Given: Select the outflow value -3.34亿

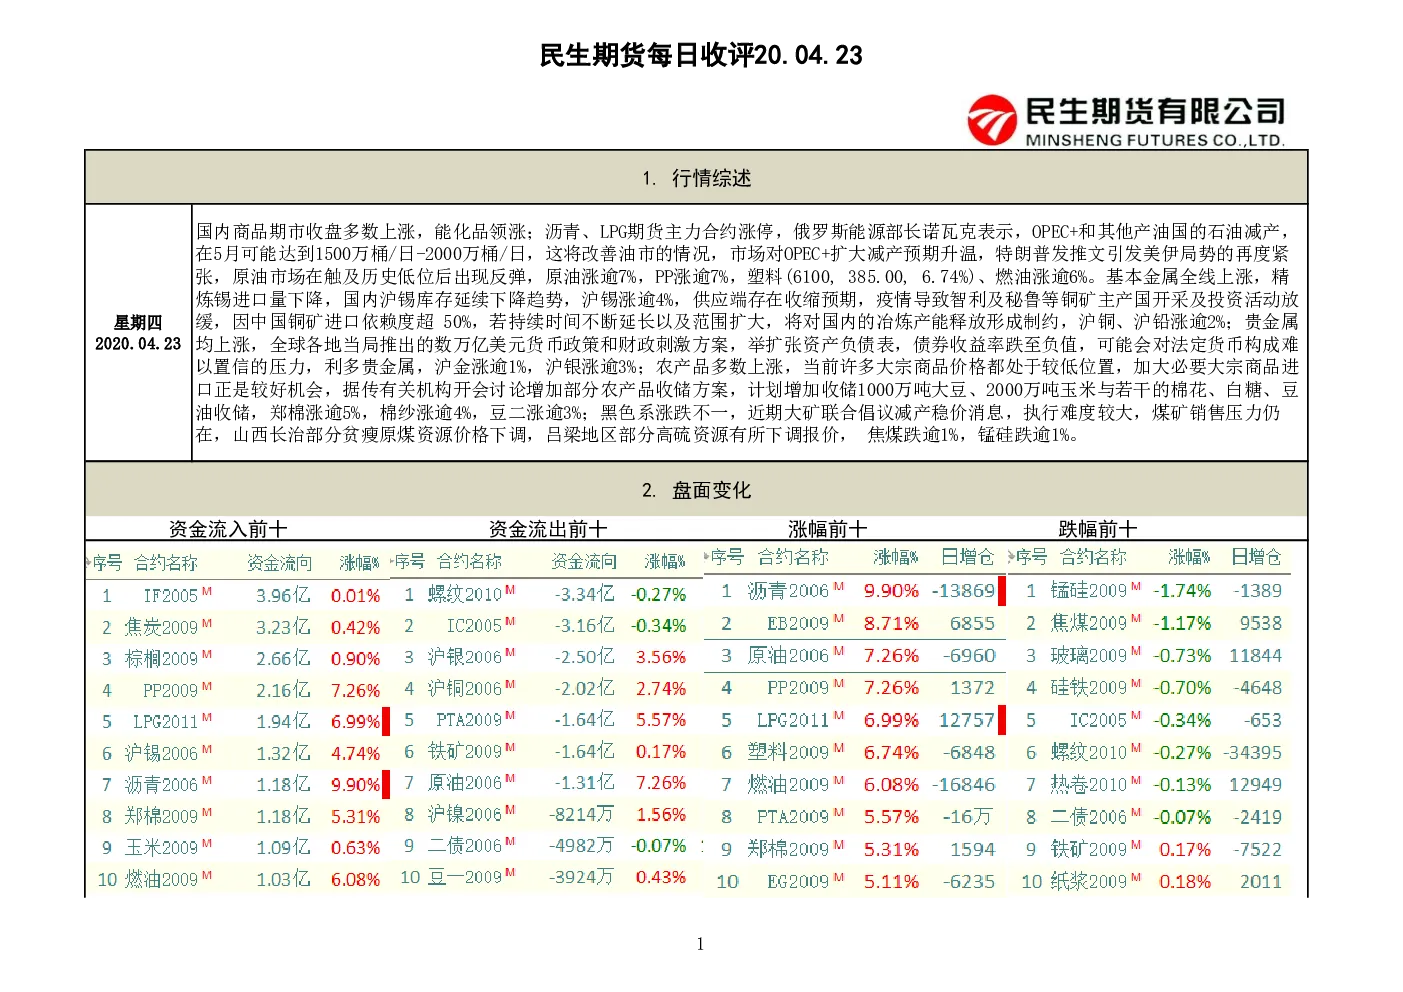Looking at the screenshot, I should [x=584, y=594].
